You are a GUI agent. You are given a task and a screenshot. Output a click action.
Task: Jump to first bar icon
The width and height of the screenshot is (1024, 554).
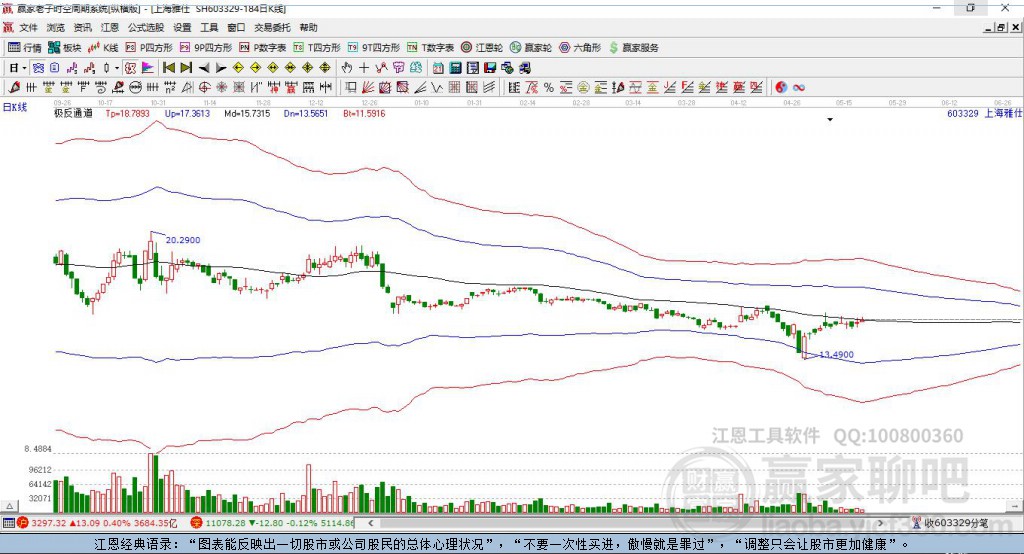point(168,68)
